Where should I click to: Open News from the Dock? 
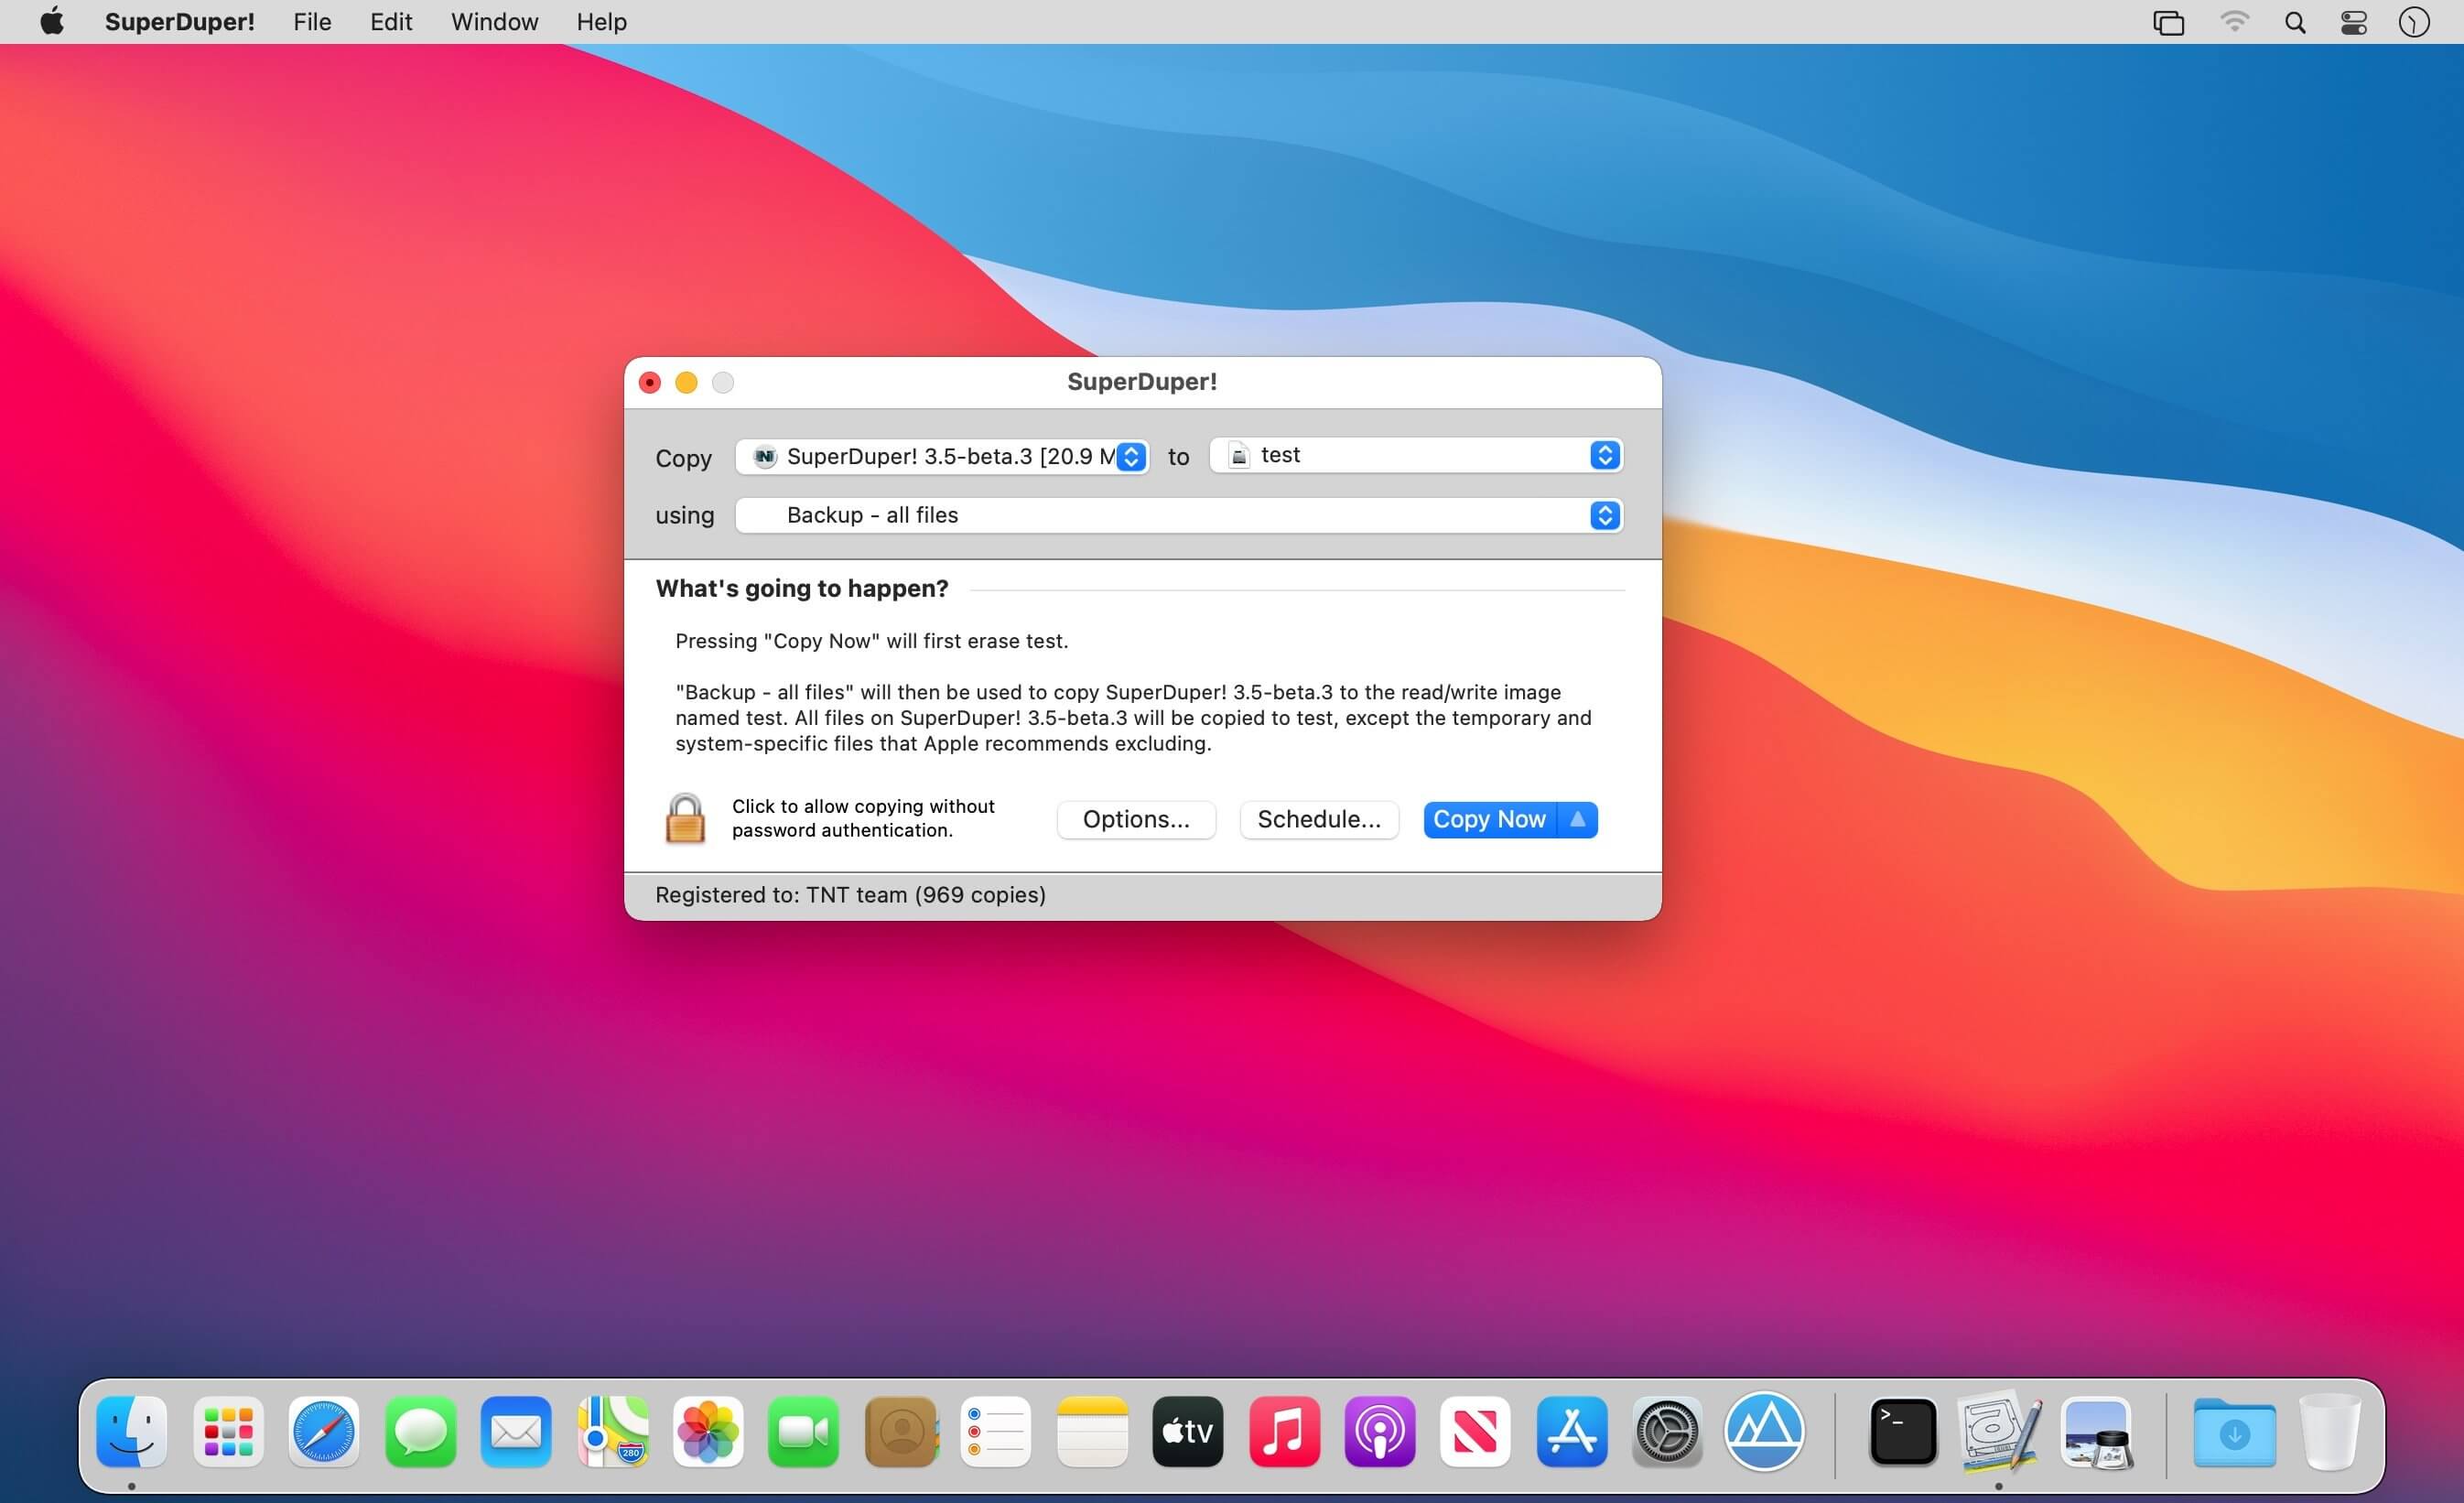(1476, 1432)
